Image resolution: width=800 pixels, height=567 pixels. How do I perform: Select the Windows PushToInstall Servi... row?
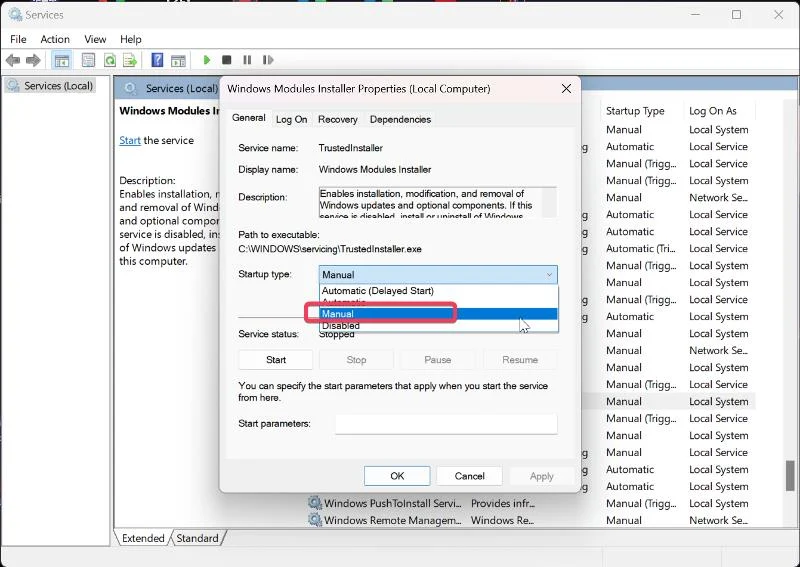tap(531, 503)
